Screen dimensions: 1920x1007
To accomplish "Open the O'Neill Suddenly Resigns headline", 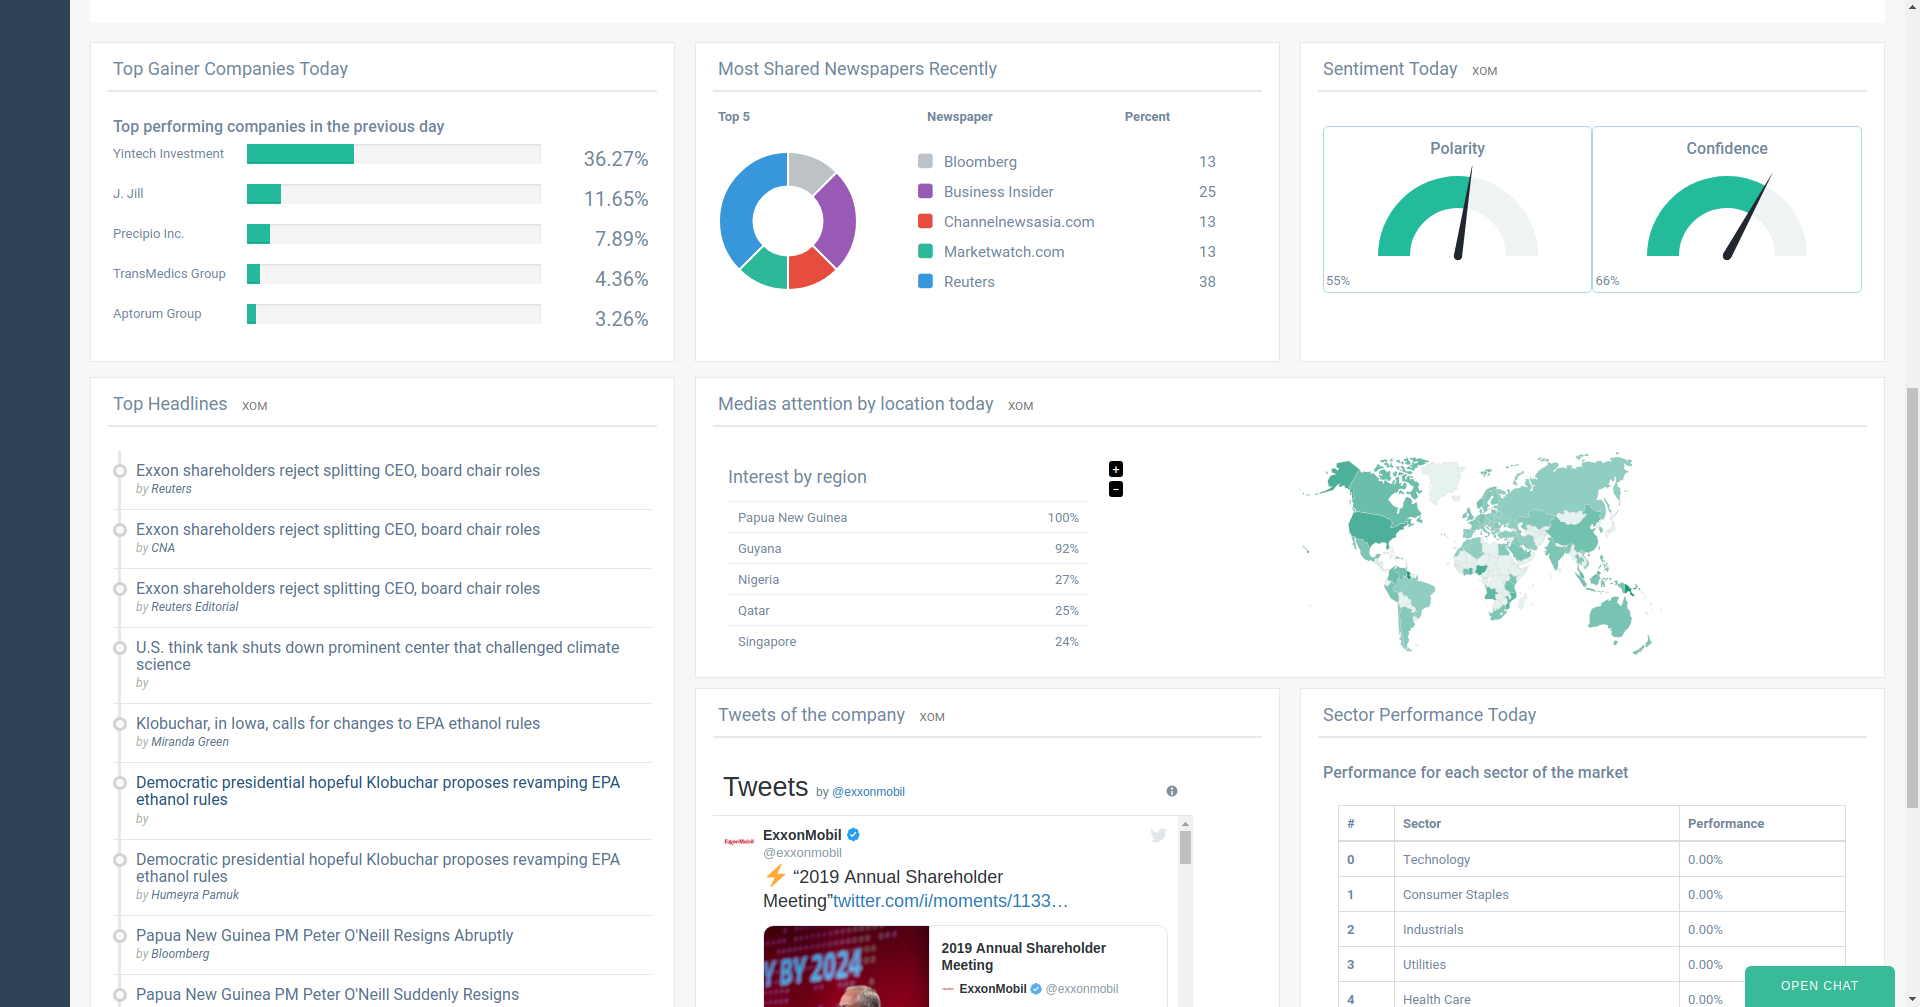I will point(327,995).
